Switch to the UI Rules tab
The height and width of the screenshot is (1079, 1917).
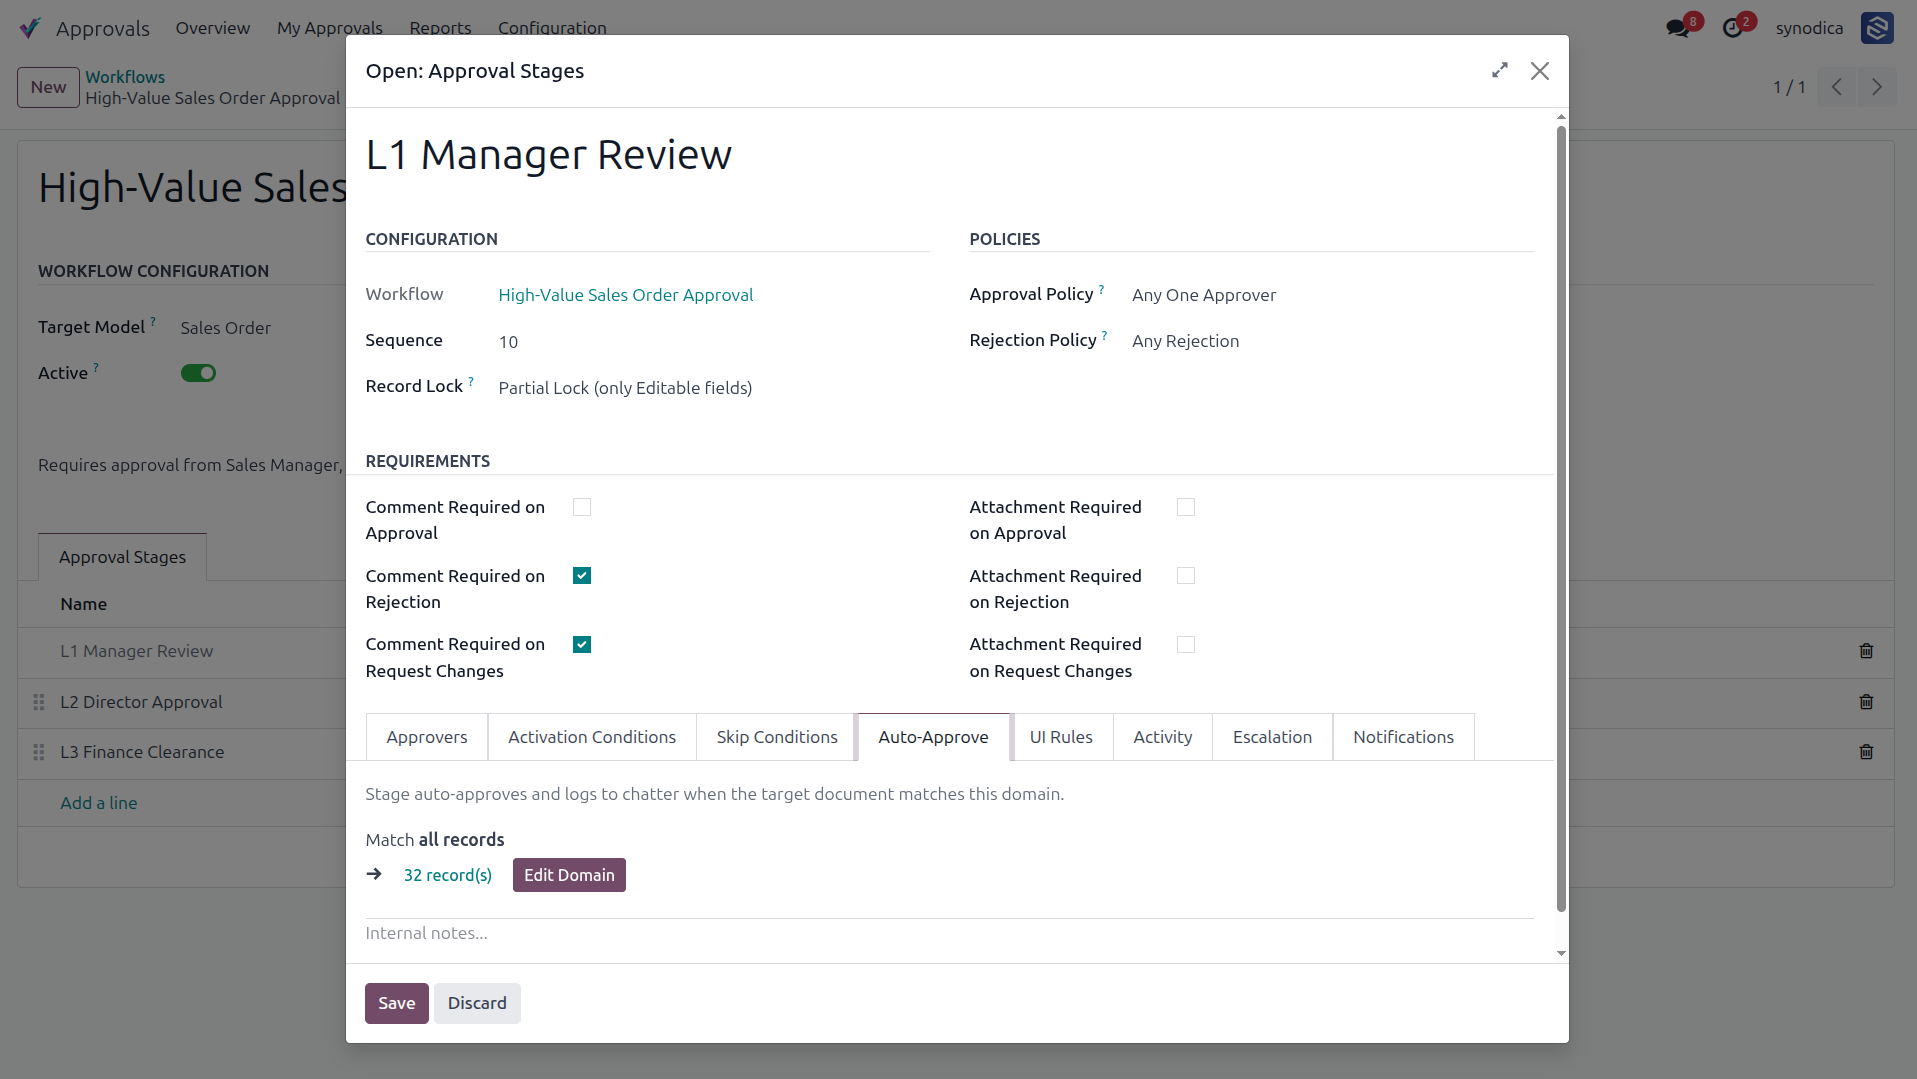(x=1061, y=737)
